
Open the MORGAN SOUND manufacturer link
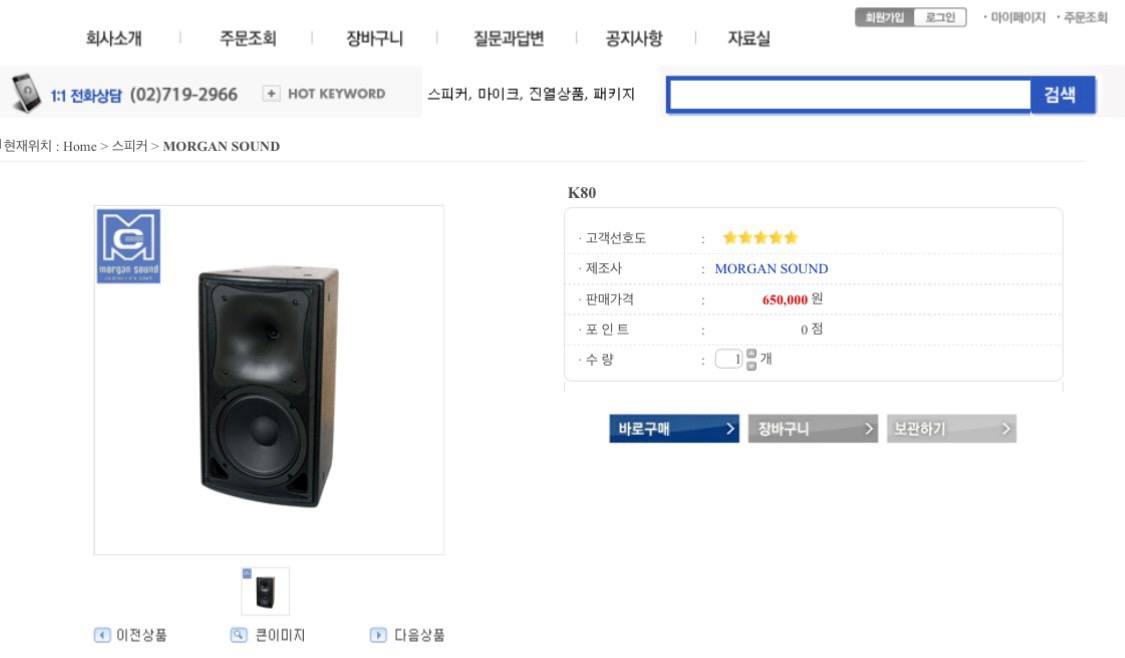[771, 269]
